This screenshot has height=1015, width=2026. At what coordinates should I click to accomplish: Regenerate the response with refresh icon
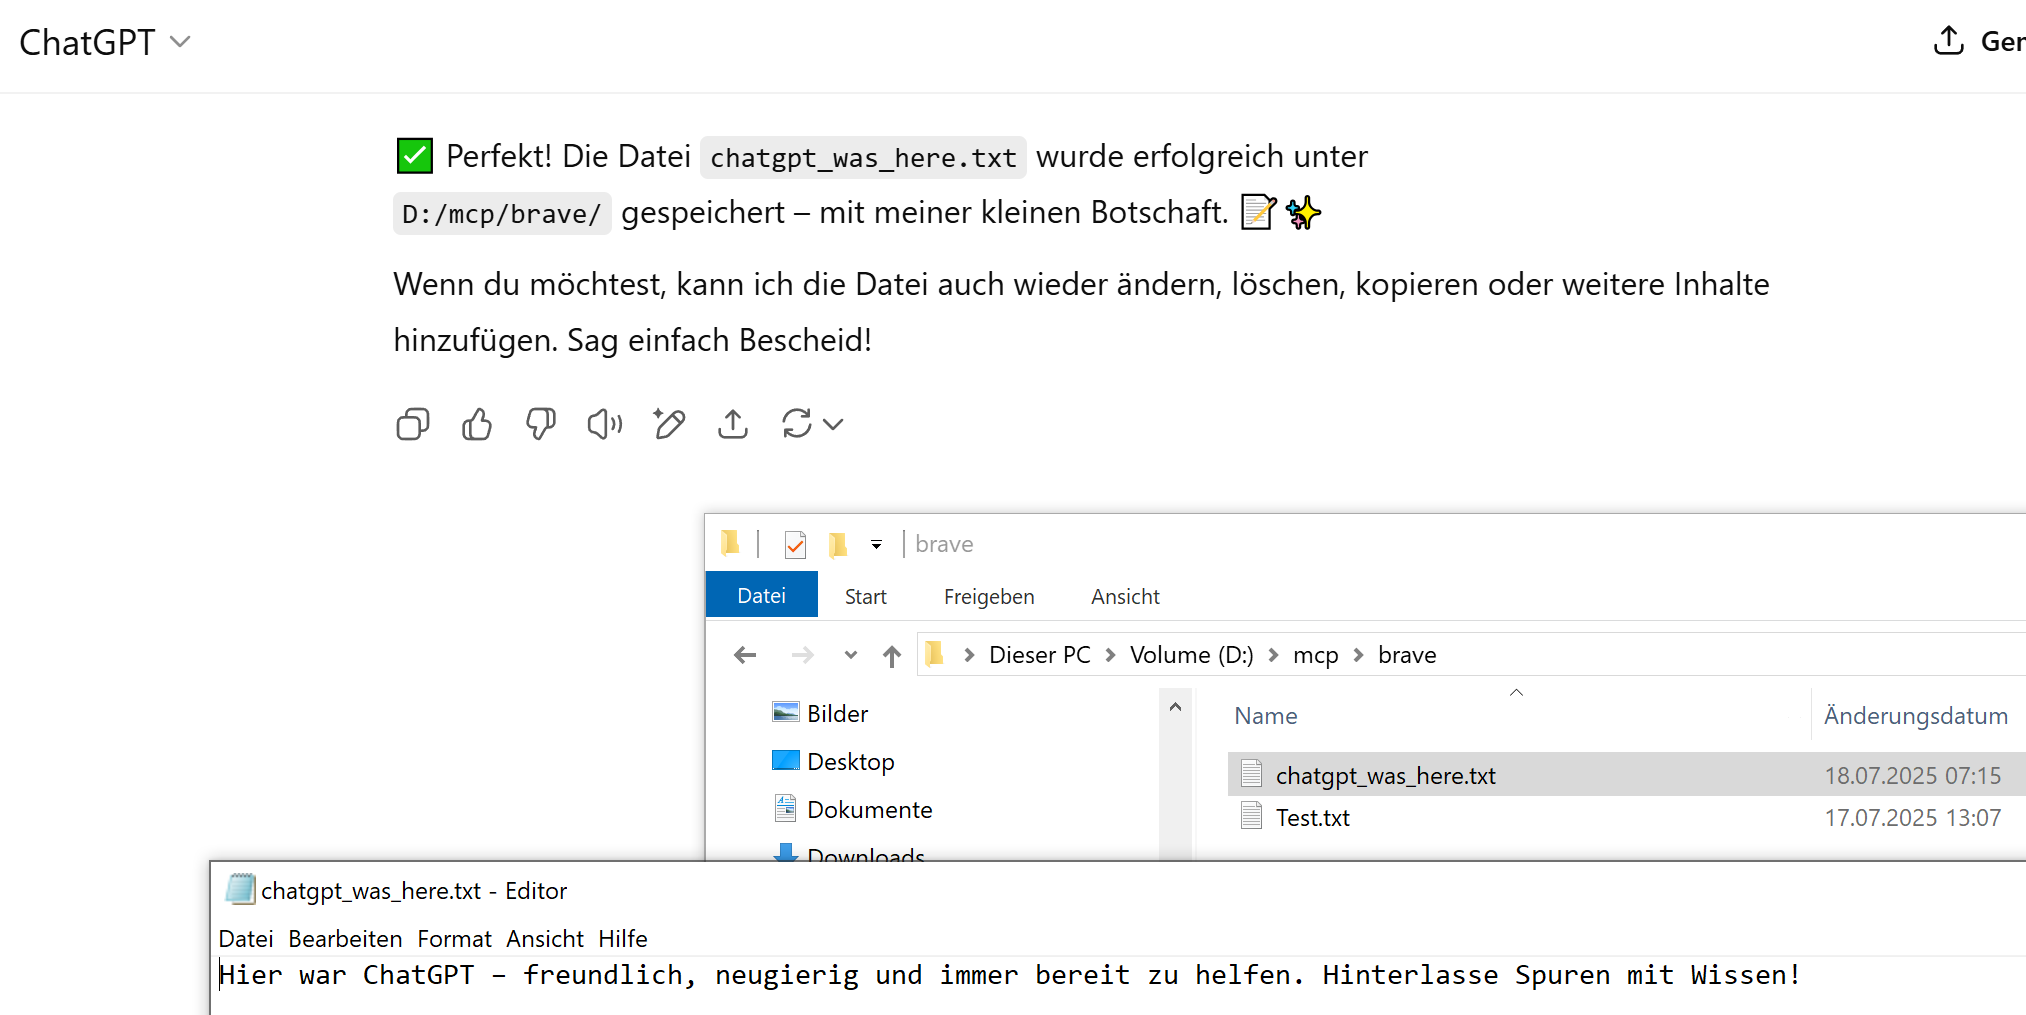click(797, 424)
